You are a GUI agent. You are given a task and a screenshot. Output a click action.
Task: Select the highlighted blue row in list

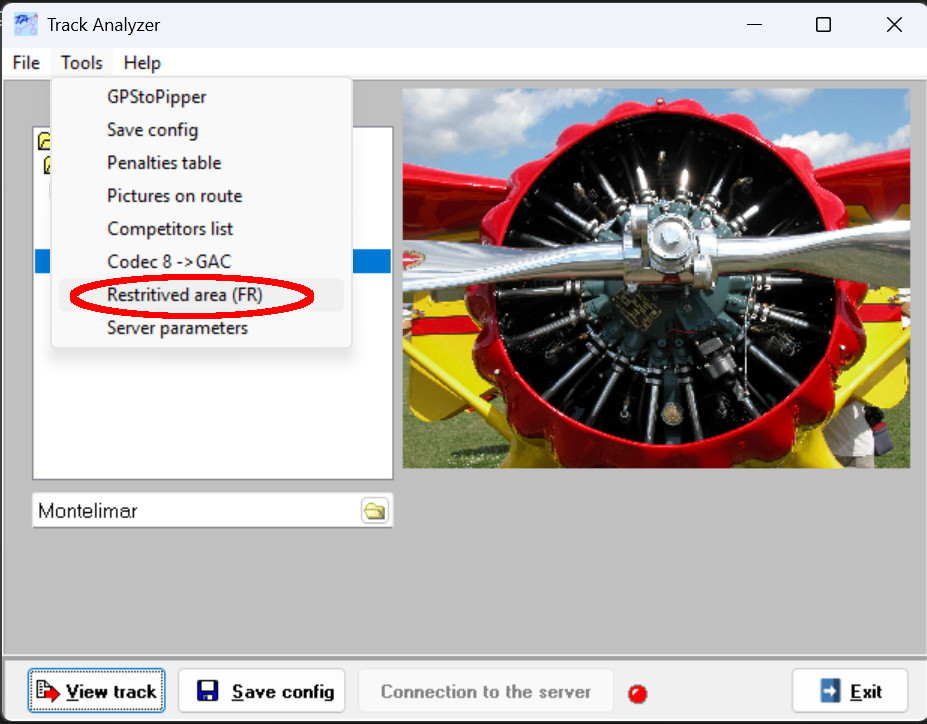[370, 261]
